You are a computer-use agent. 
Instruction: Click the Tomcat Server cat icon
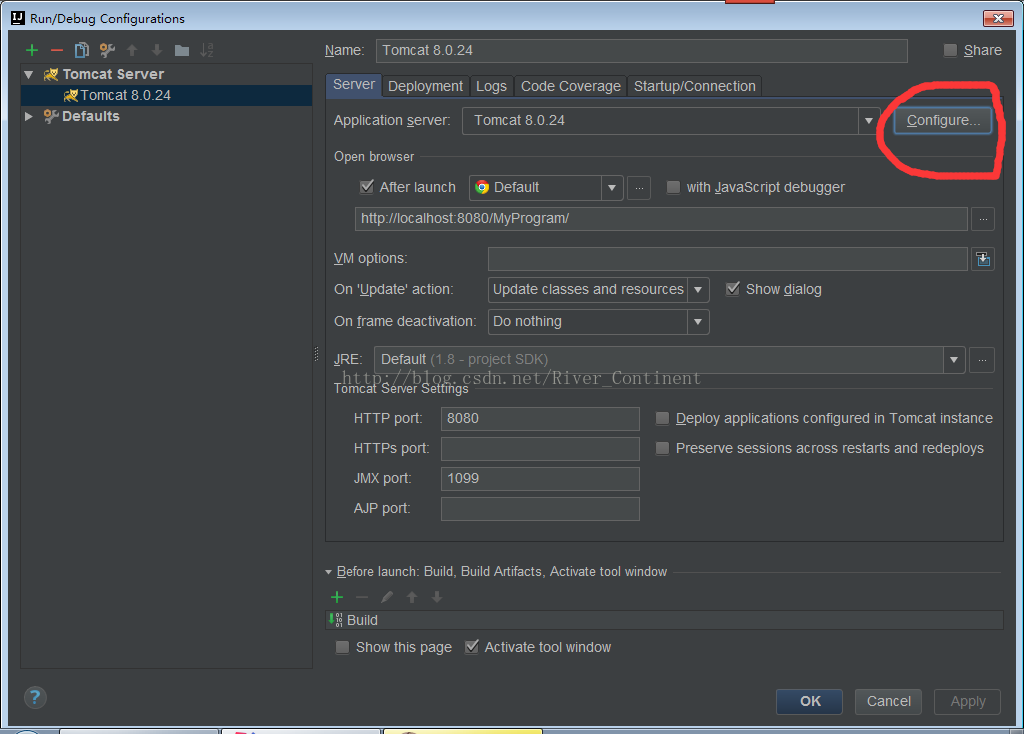coord(51,74)
